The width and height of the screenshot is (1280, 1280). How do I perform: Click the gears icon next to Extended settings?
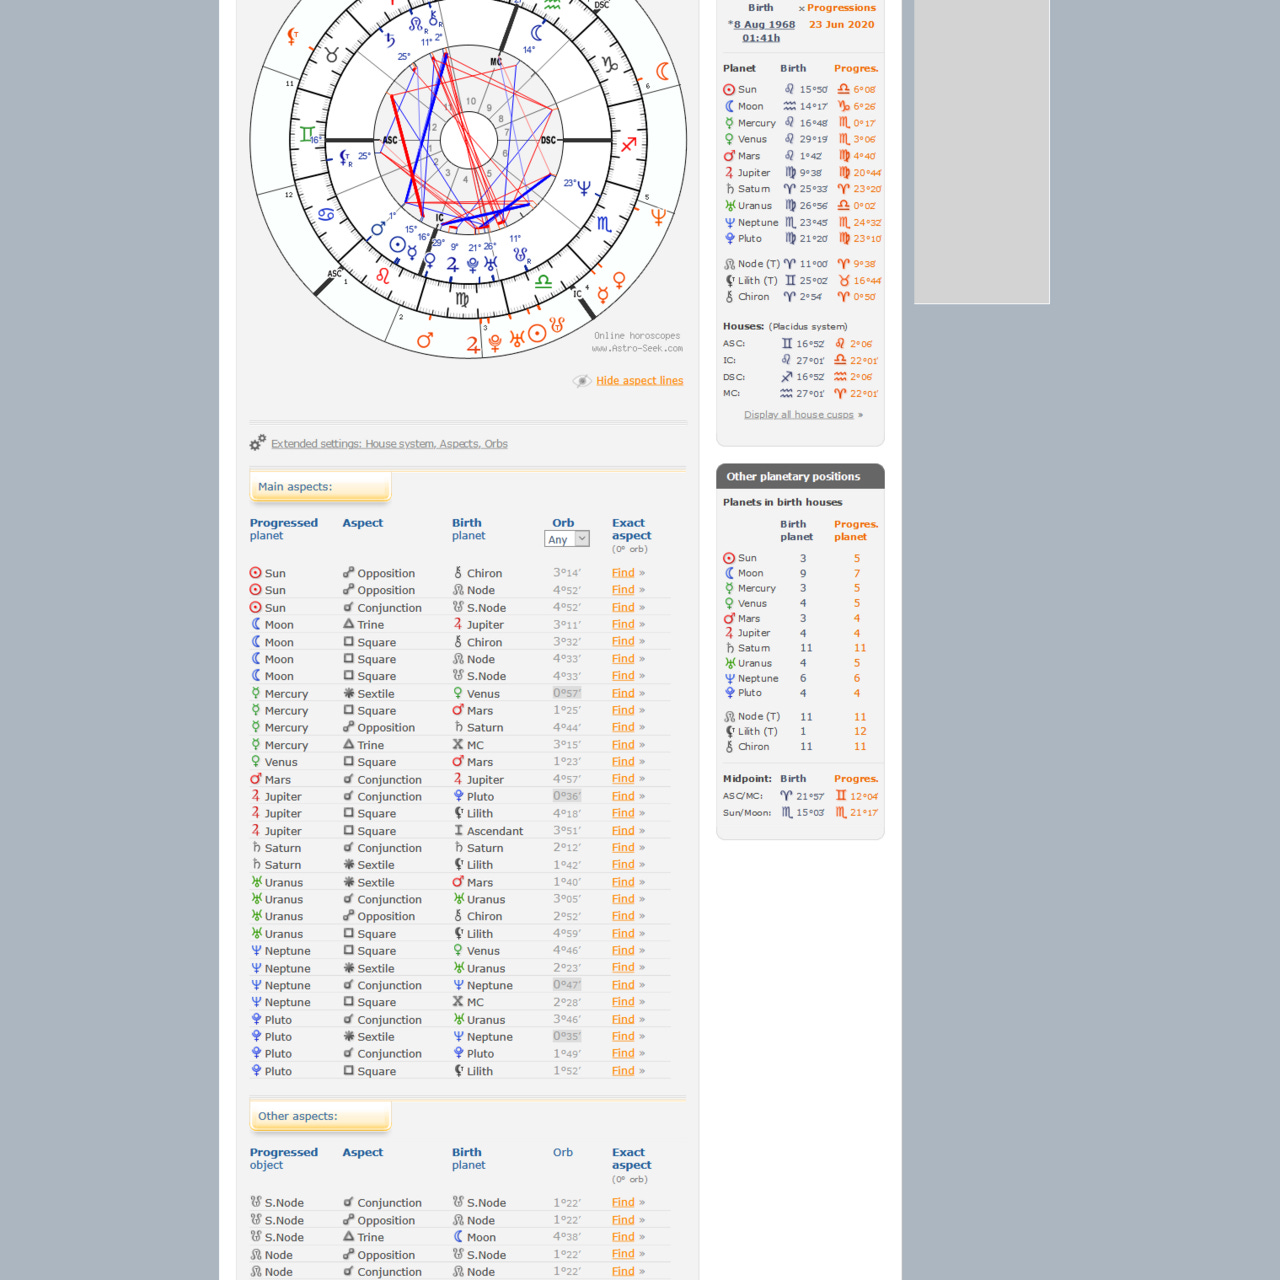258,442
